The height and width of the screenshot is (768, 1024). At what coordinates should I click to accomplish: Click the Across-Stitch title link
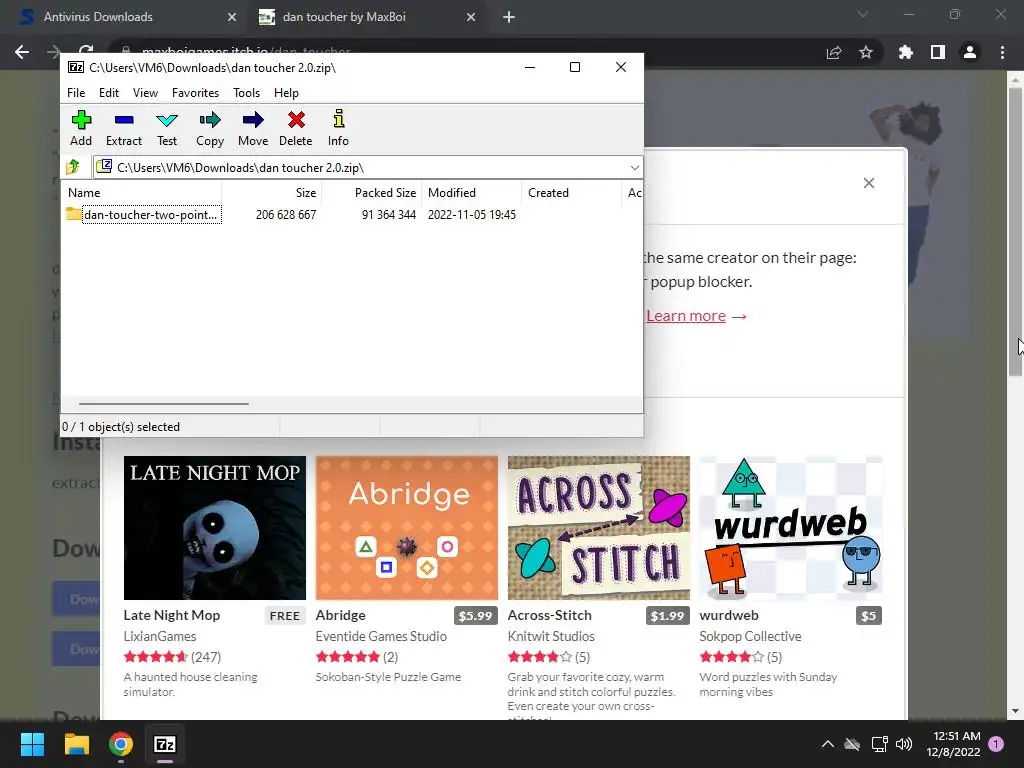coord(549,615)
